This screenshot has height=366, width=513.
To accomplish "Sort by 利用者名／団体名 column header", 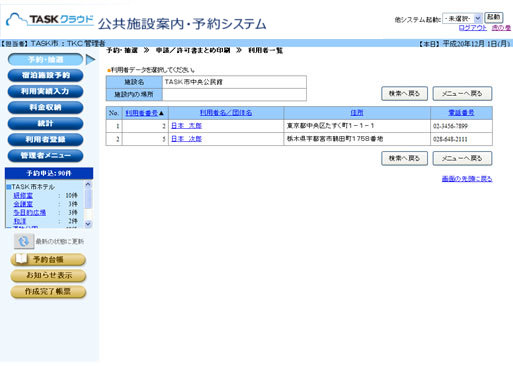I will (226, 113).
